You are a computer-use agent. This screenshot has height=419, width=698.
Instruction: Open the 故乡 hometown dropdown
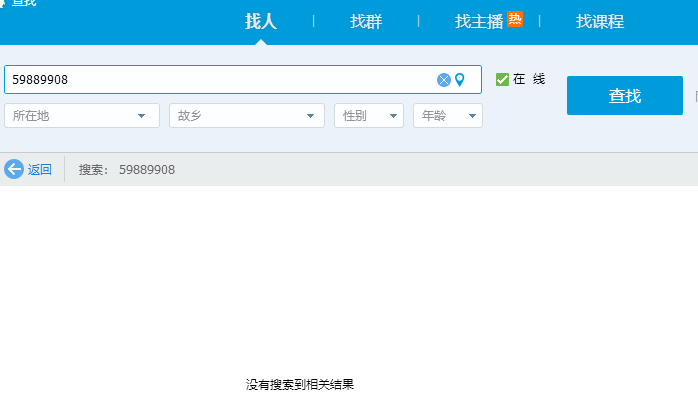(247, 116)
